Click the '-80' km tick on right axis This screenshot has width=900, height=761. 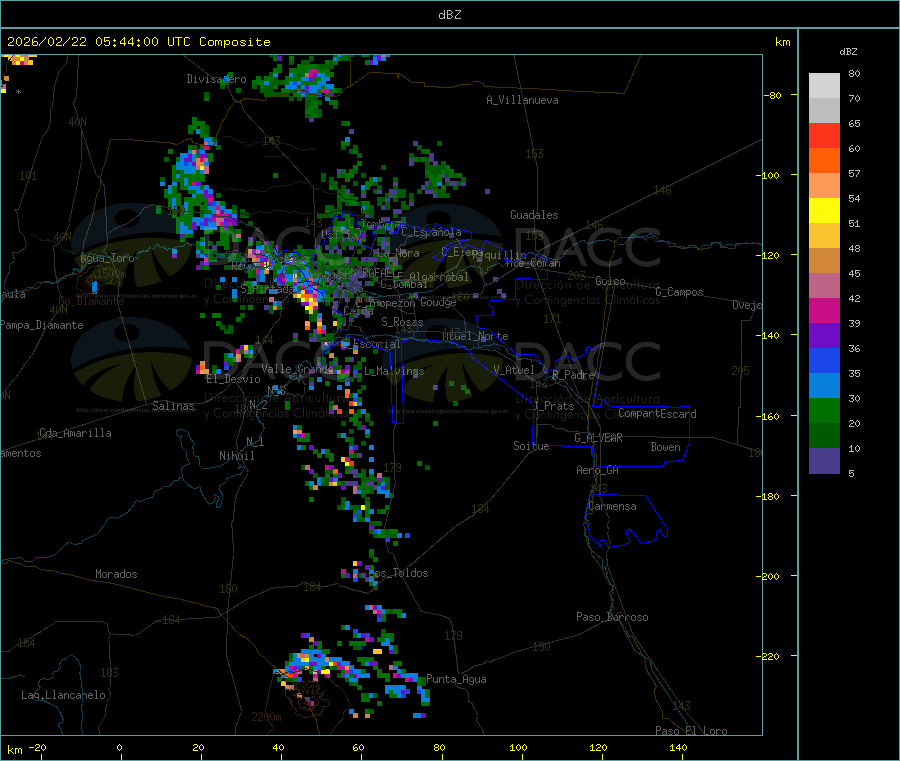tap(773, 95)
